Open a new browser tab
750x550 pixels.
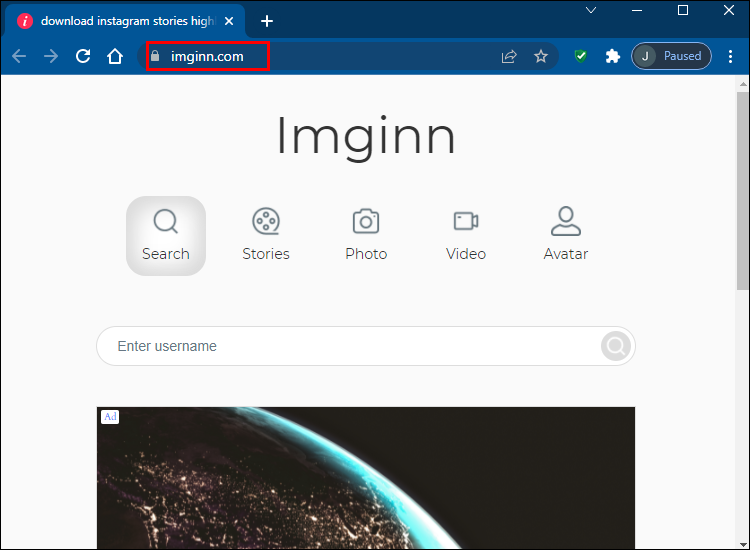click(x=267, y=21)
